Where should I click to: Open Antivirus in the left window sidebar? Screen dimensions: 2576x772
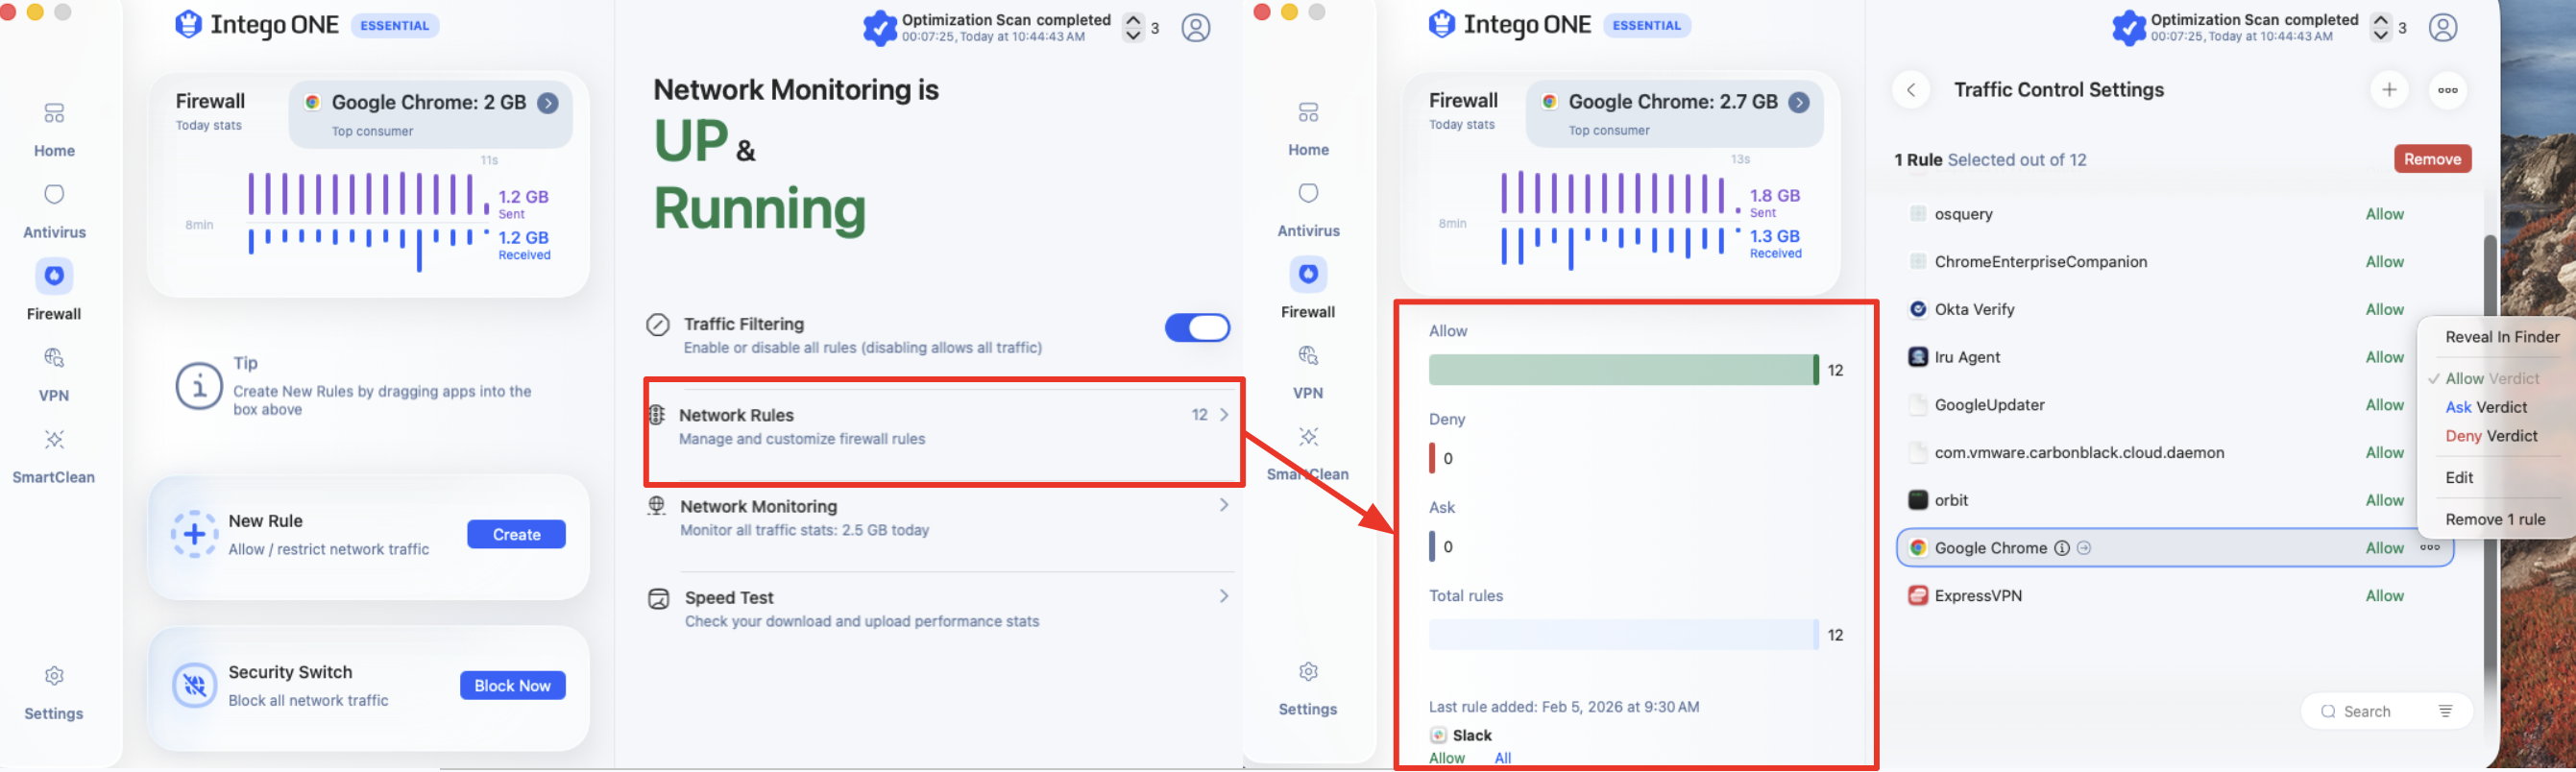pos(54,211)
